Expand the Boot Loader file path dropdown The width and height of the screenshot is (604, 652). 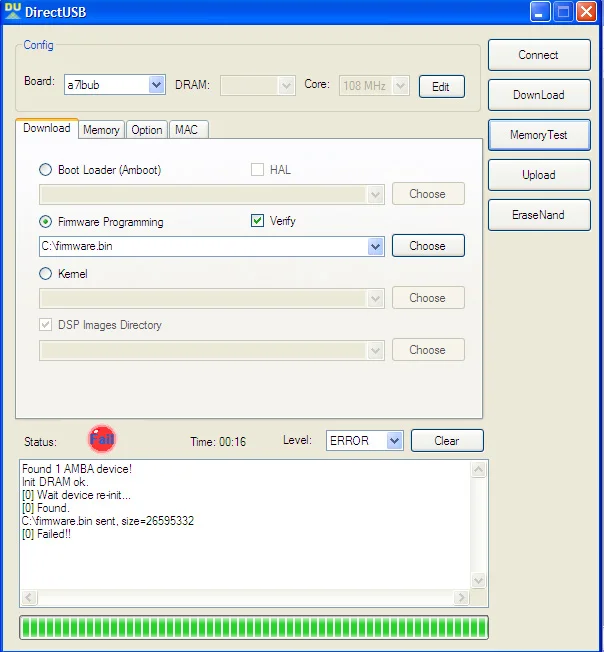click(x=375, y=195)
